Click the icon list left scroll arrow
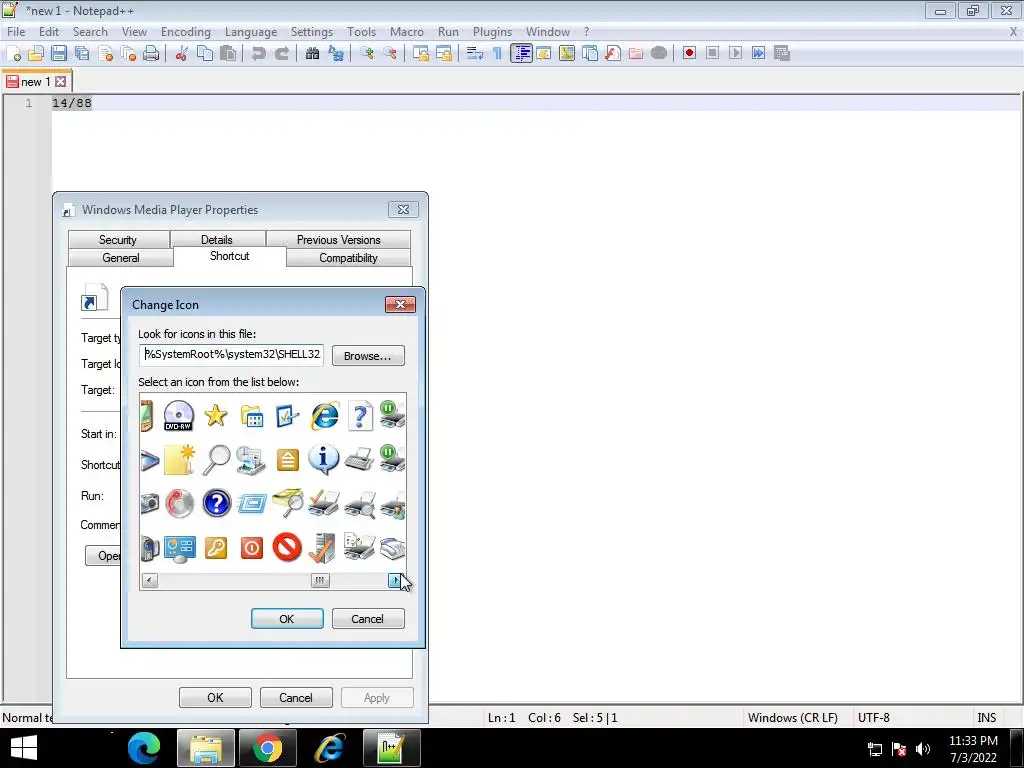Image resolution: width=1024 pixels, height=768 pixels. (150, 580)
